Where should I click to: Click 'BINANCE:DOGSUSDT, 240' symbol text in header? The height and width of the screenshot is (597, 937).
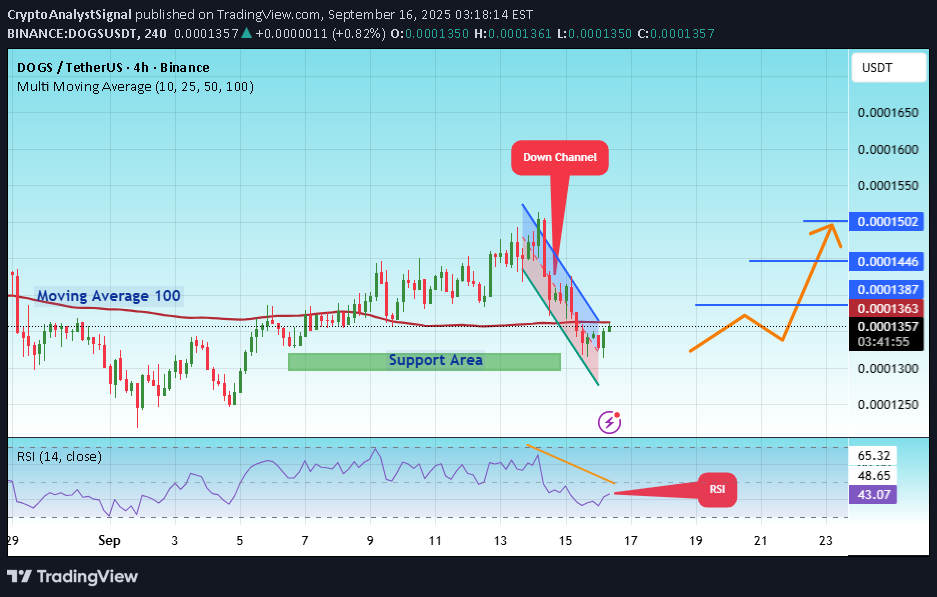click(87, 33)
